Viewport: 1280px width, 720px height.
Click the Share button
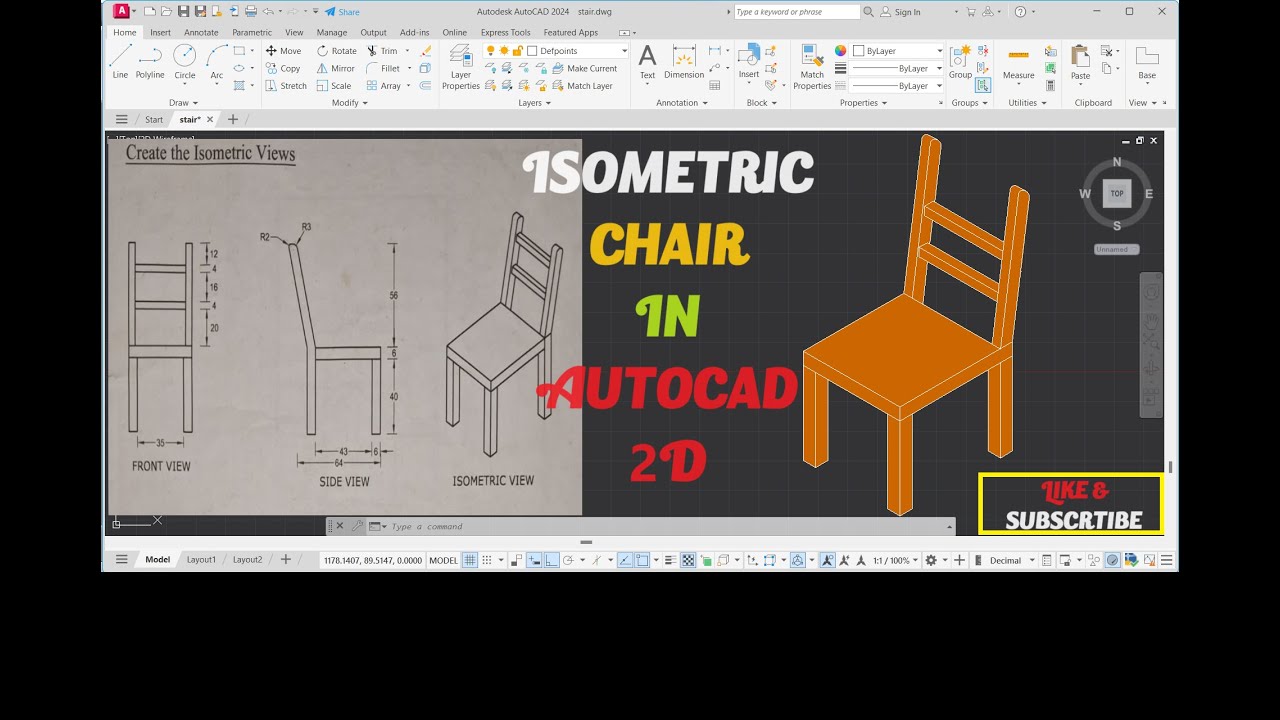[342, 12]
